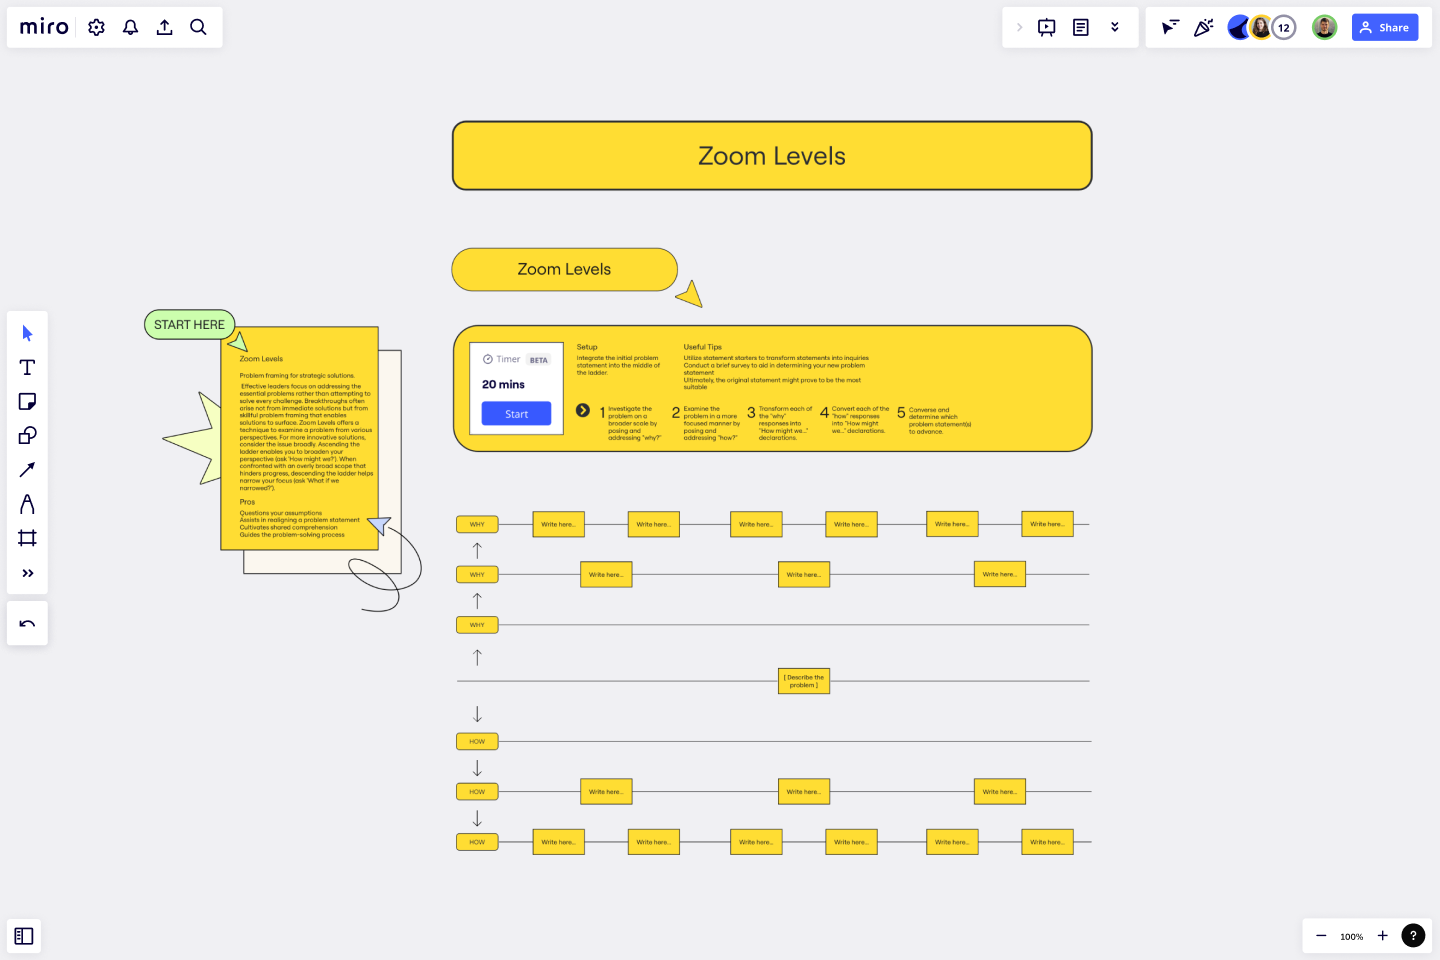Viewport: 1440px width, 960px height.
Task: Select the Shapes tool
Action: click(x=27, y=435)
